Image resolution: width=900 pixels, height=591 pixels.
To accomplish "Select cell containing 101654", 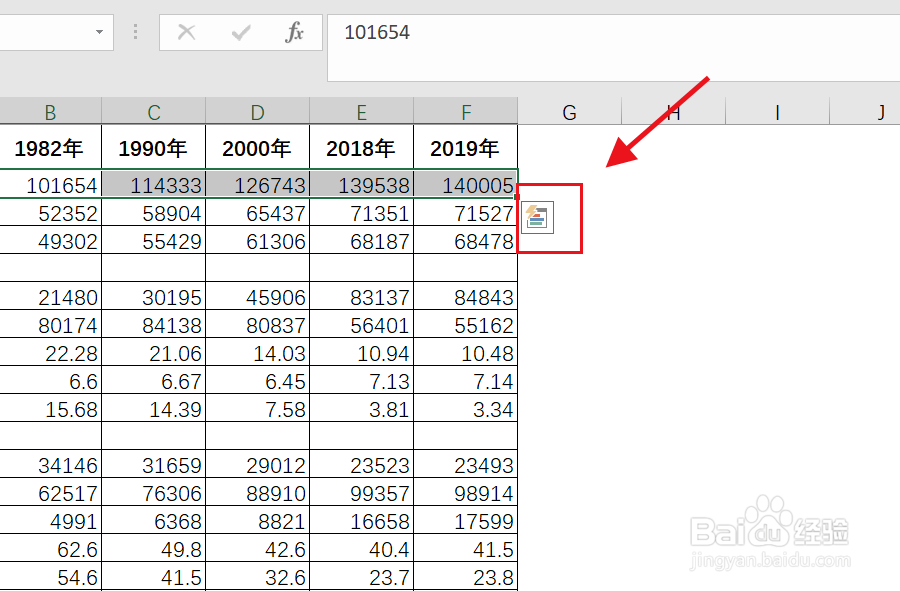I will click(51, 184).
